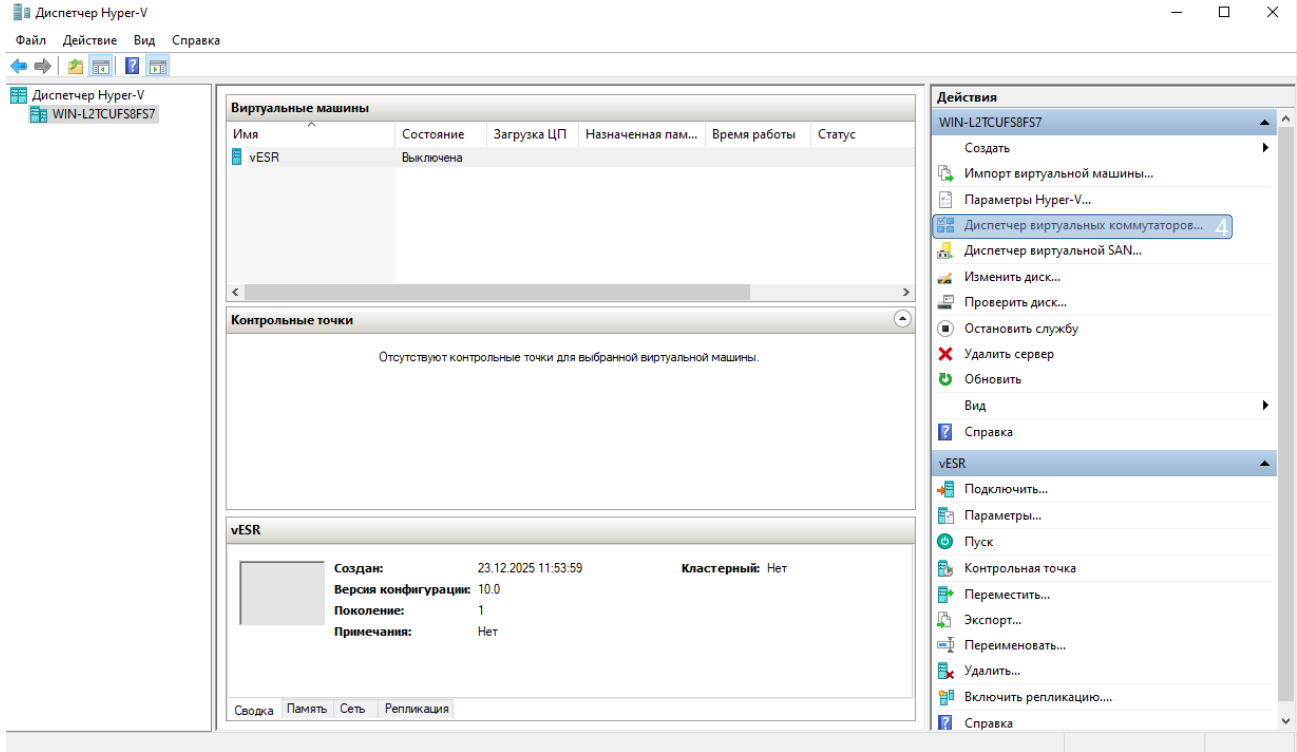Toggle the console tree toolbar icon
The image size is (1297, 752).
coord(100,67)
